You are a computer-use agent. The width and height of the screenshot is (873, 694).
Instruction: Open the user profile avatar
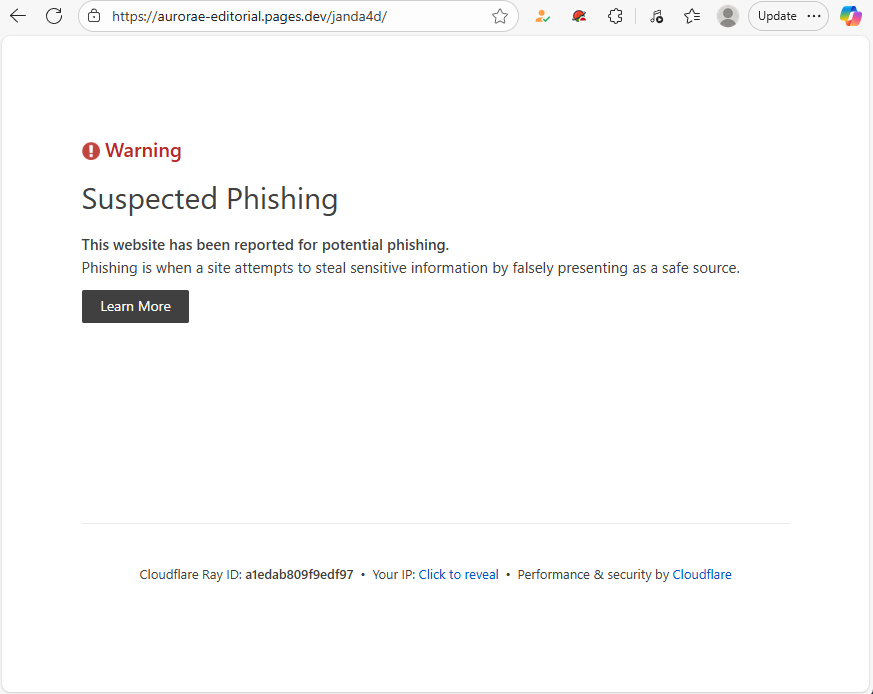(728, 16)
